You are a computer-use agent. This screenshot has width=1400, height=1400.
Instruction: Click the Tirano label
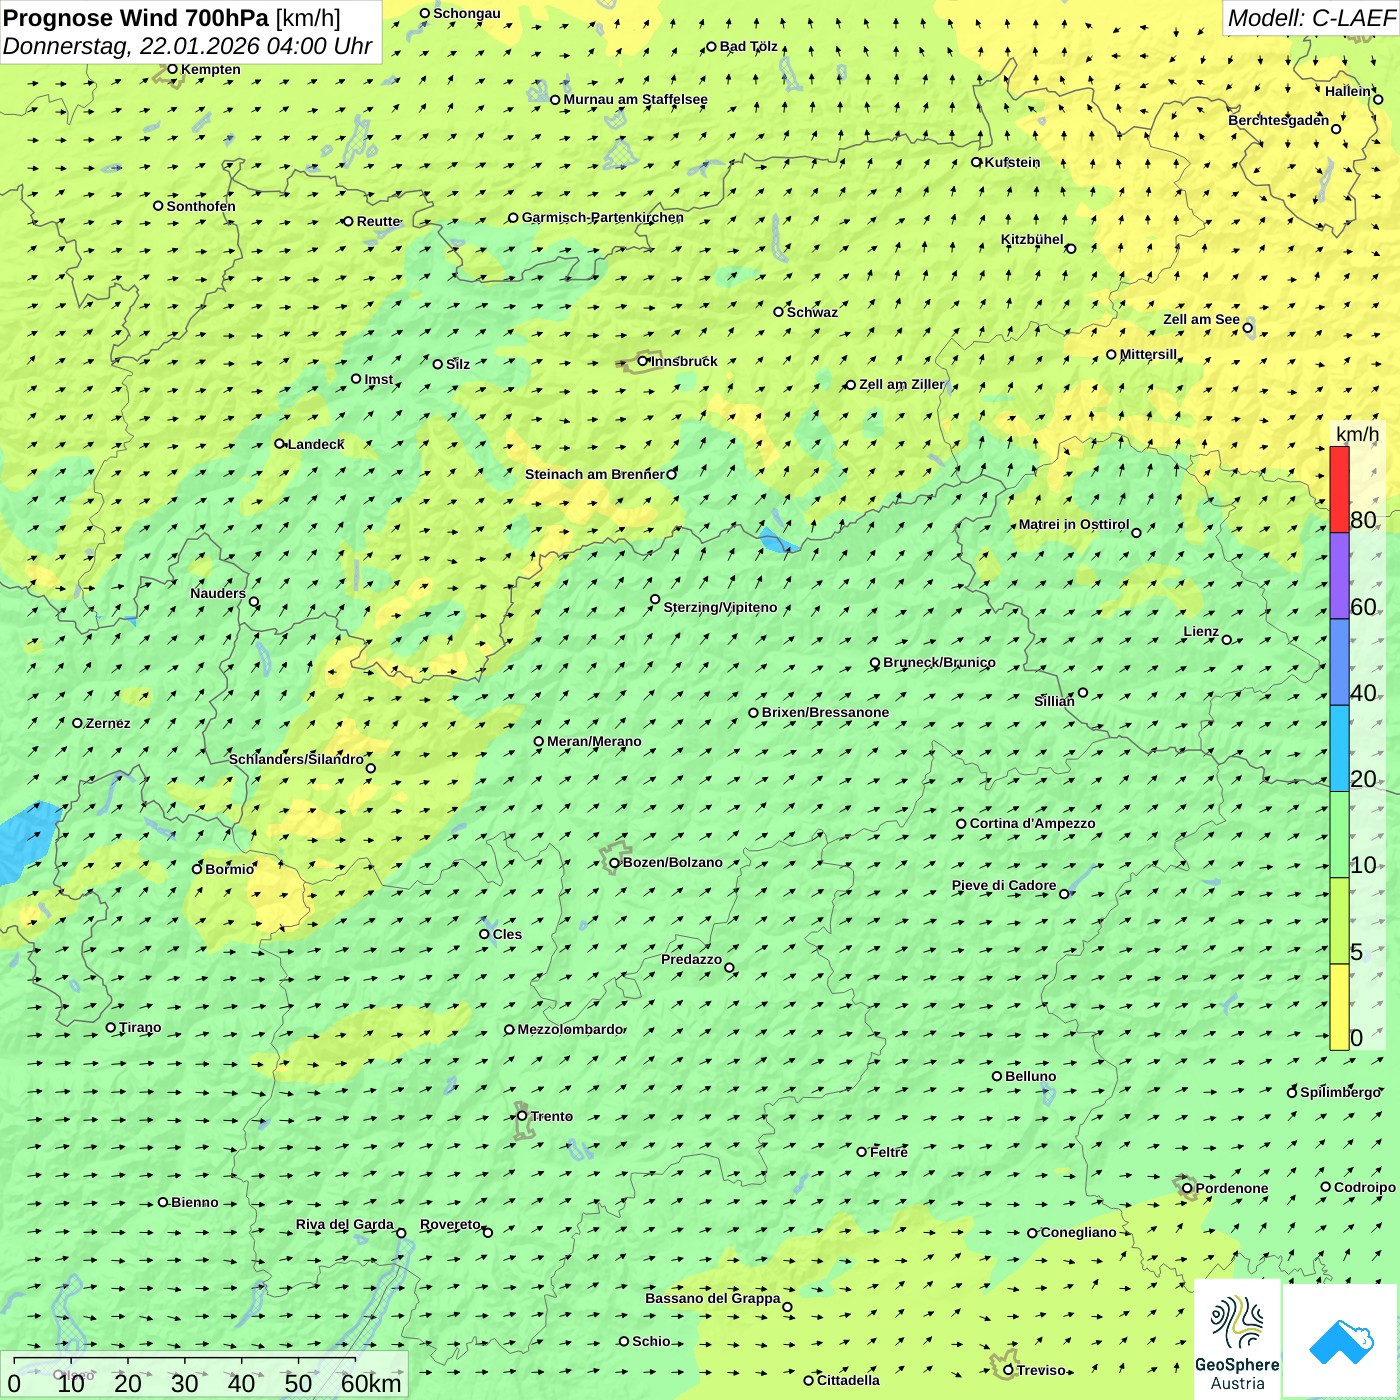click(x=140, y=1027)
